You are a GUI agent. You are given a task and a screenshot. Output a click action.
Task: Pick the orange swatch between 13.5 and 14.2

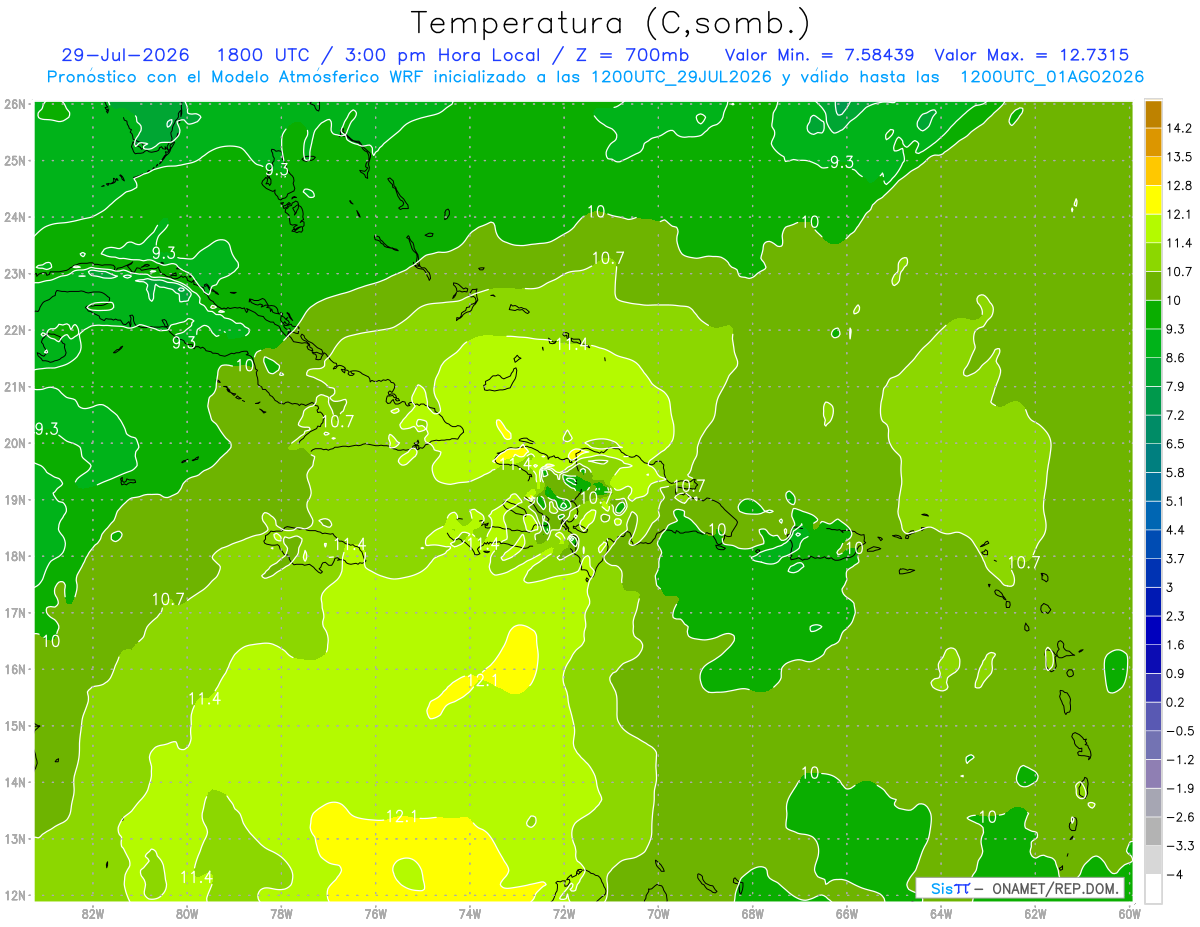1153,142
